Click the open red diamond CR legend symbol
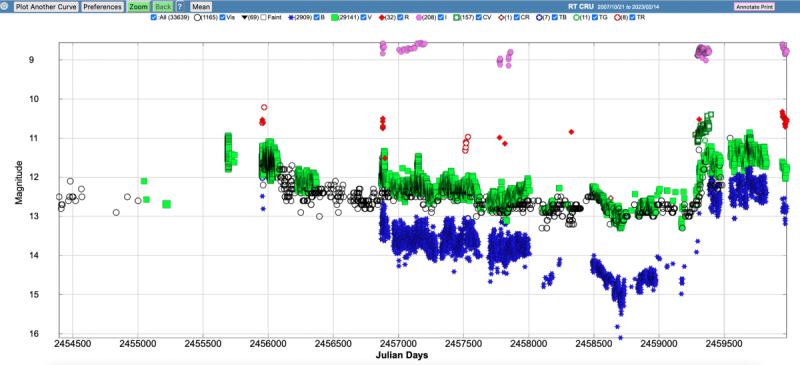 point(502,17)
